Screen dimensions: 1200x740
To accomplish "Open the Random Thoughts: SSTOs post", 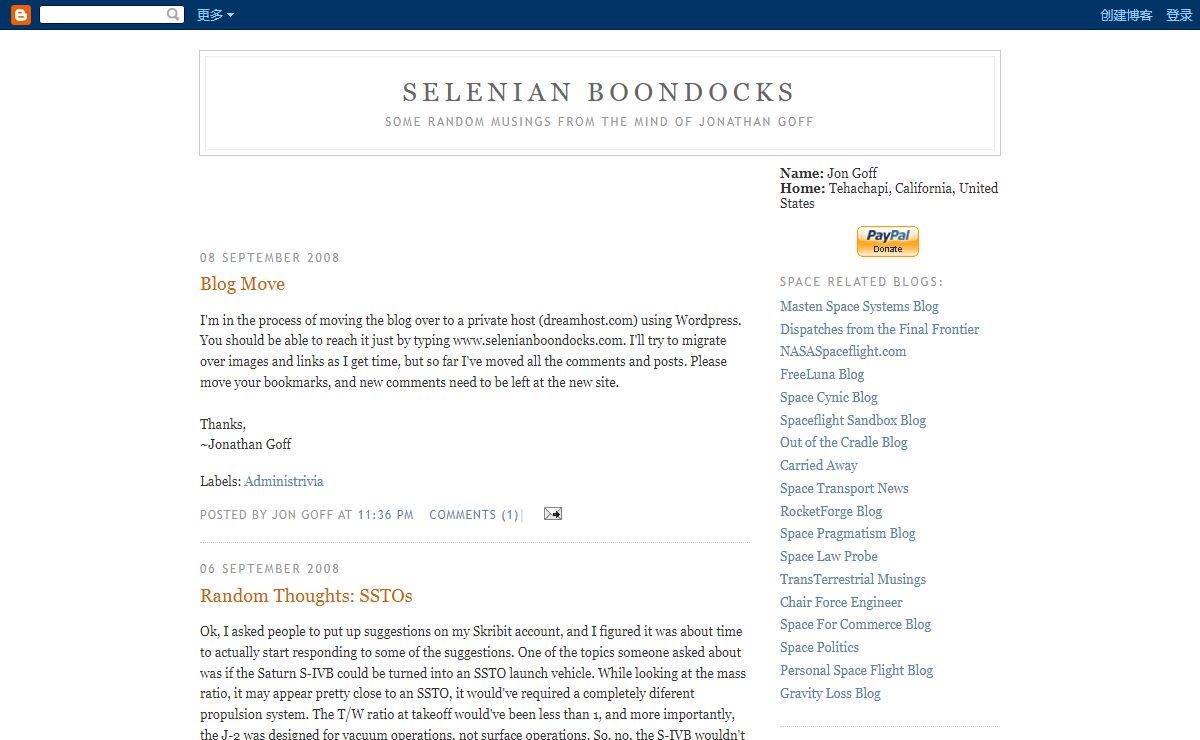I will coord(306,596).
